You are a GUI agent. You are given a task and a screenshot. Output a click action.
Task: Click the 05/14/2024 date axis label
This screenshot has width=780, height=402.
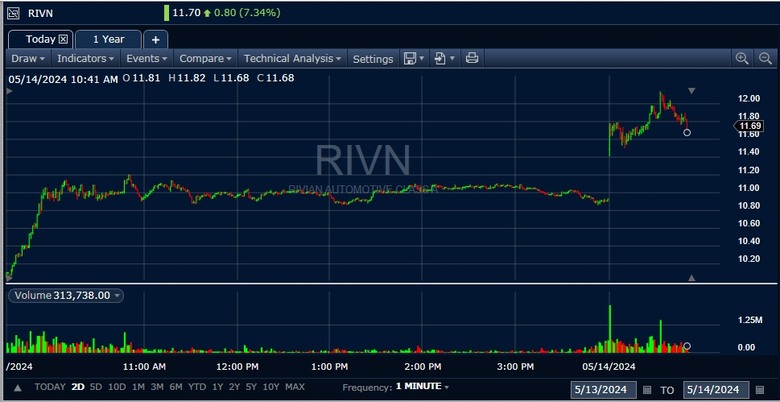coord(609,367)
